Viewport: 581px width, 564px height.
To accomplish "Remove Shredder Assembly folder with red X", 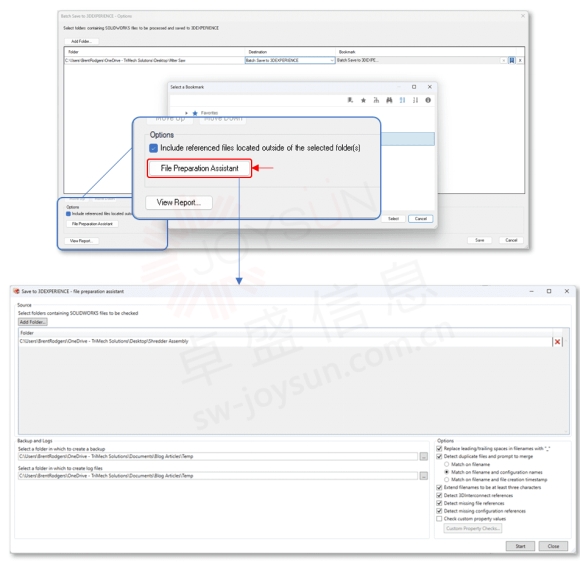I will coord(557,342).
